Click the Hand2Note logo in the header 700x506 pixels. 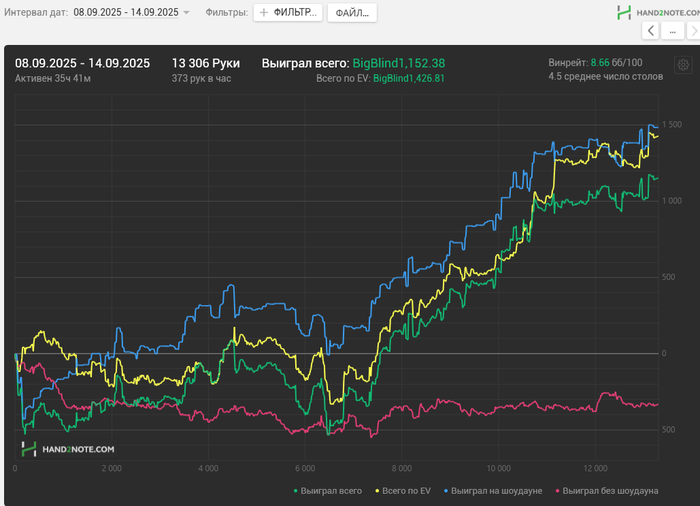tap(658, 13)
